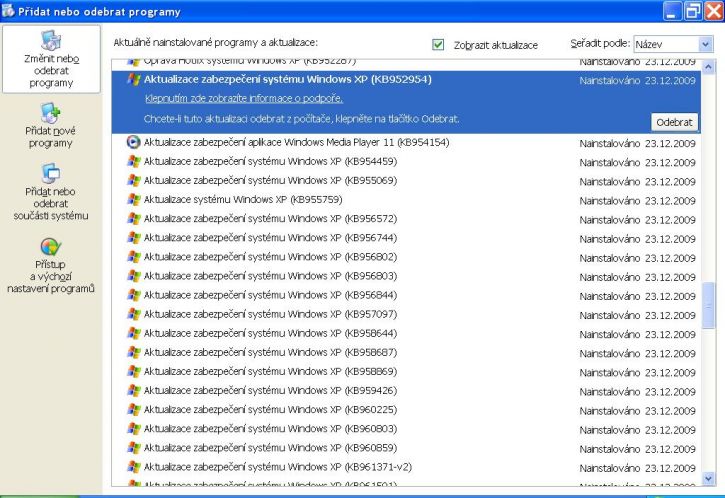The width and height of the screenshot is (725, 498).
Task: Click Windows flag icon beside KB956844
Action: click(134, 295)
